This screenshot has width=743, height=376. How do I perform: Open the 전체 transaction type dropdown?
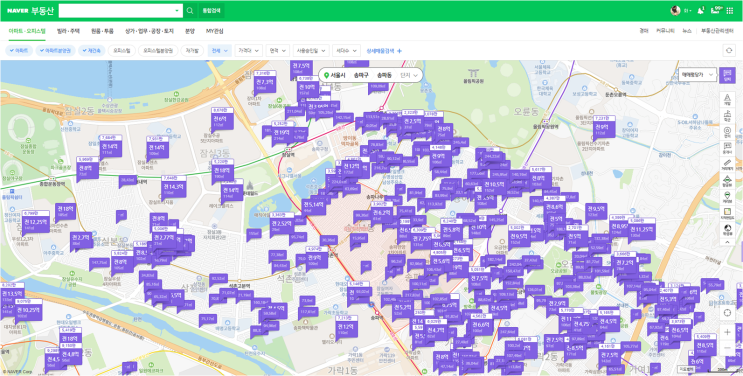click(219, 51)
